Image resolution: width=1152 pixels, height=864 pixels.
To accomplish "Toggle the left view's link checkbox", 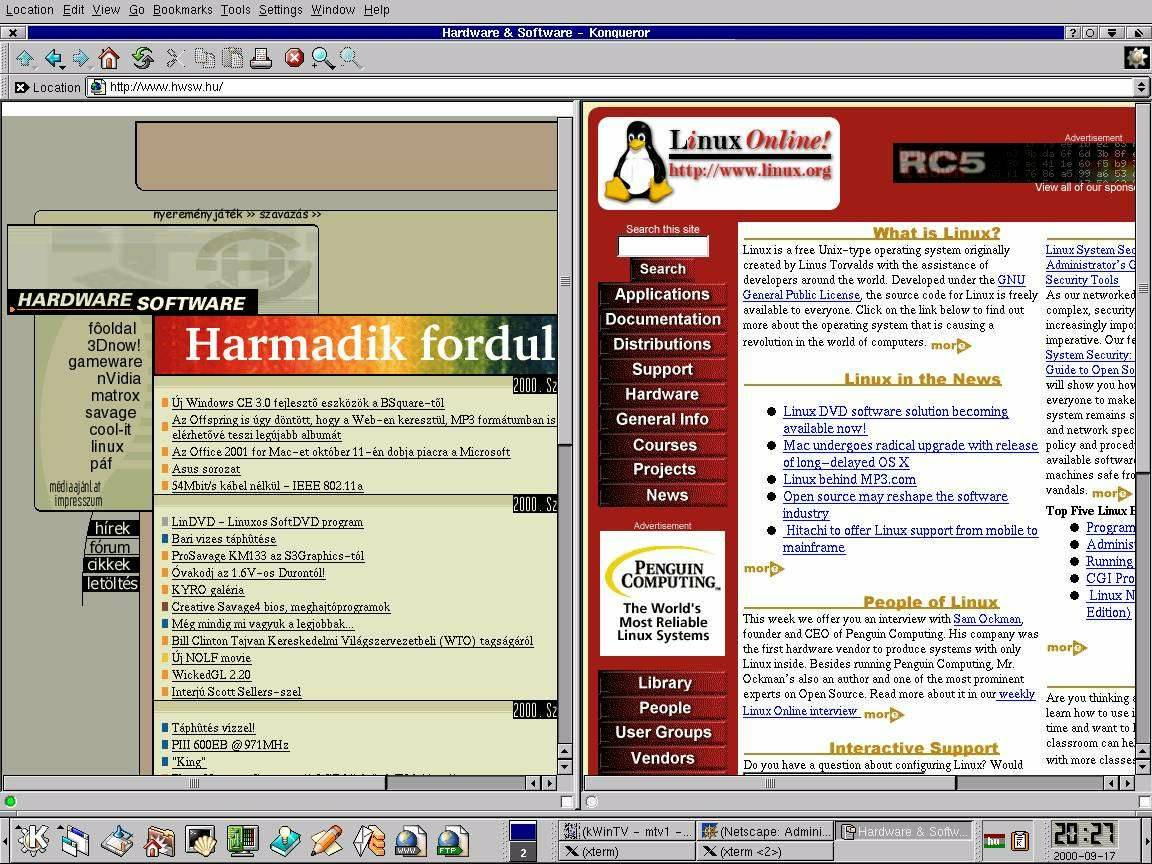I will pyautogui.click(x=566, y=801).
